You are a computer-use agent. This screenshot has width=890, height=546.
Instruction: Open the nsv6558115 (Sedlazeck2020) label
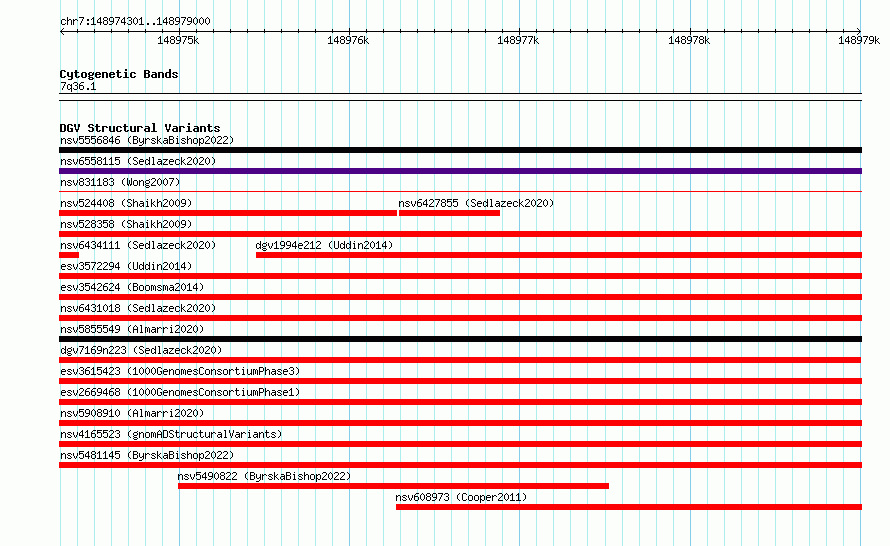pos(138,161)
